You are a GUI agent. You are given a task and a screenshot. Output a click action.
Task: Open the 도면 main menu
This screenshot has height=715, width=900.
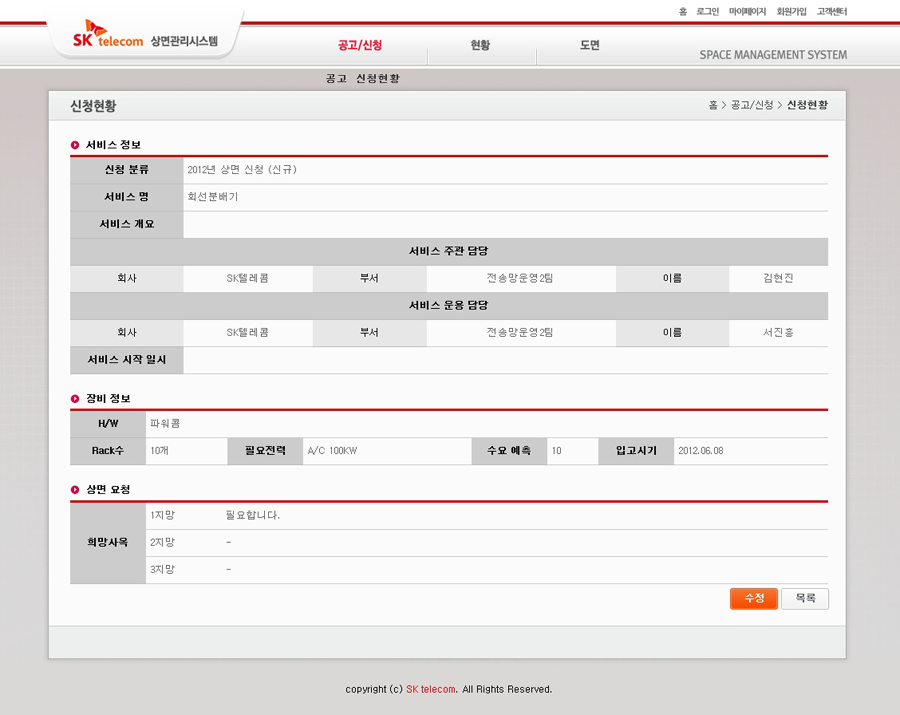pyautogui.click(x=589, y=45)
